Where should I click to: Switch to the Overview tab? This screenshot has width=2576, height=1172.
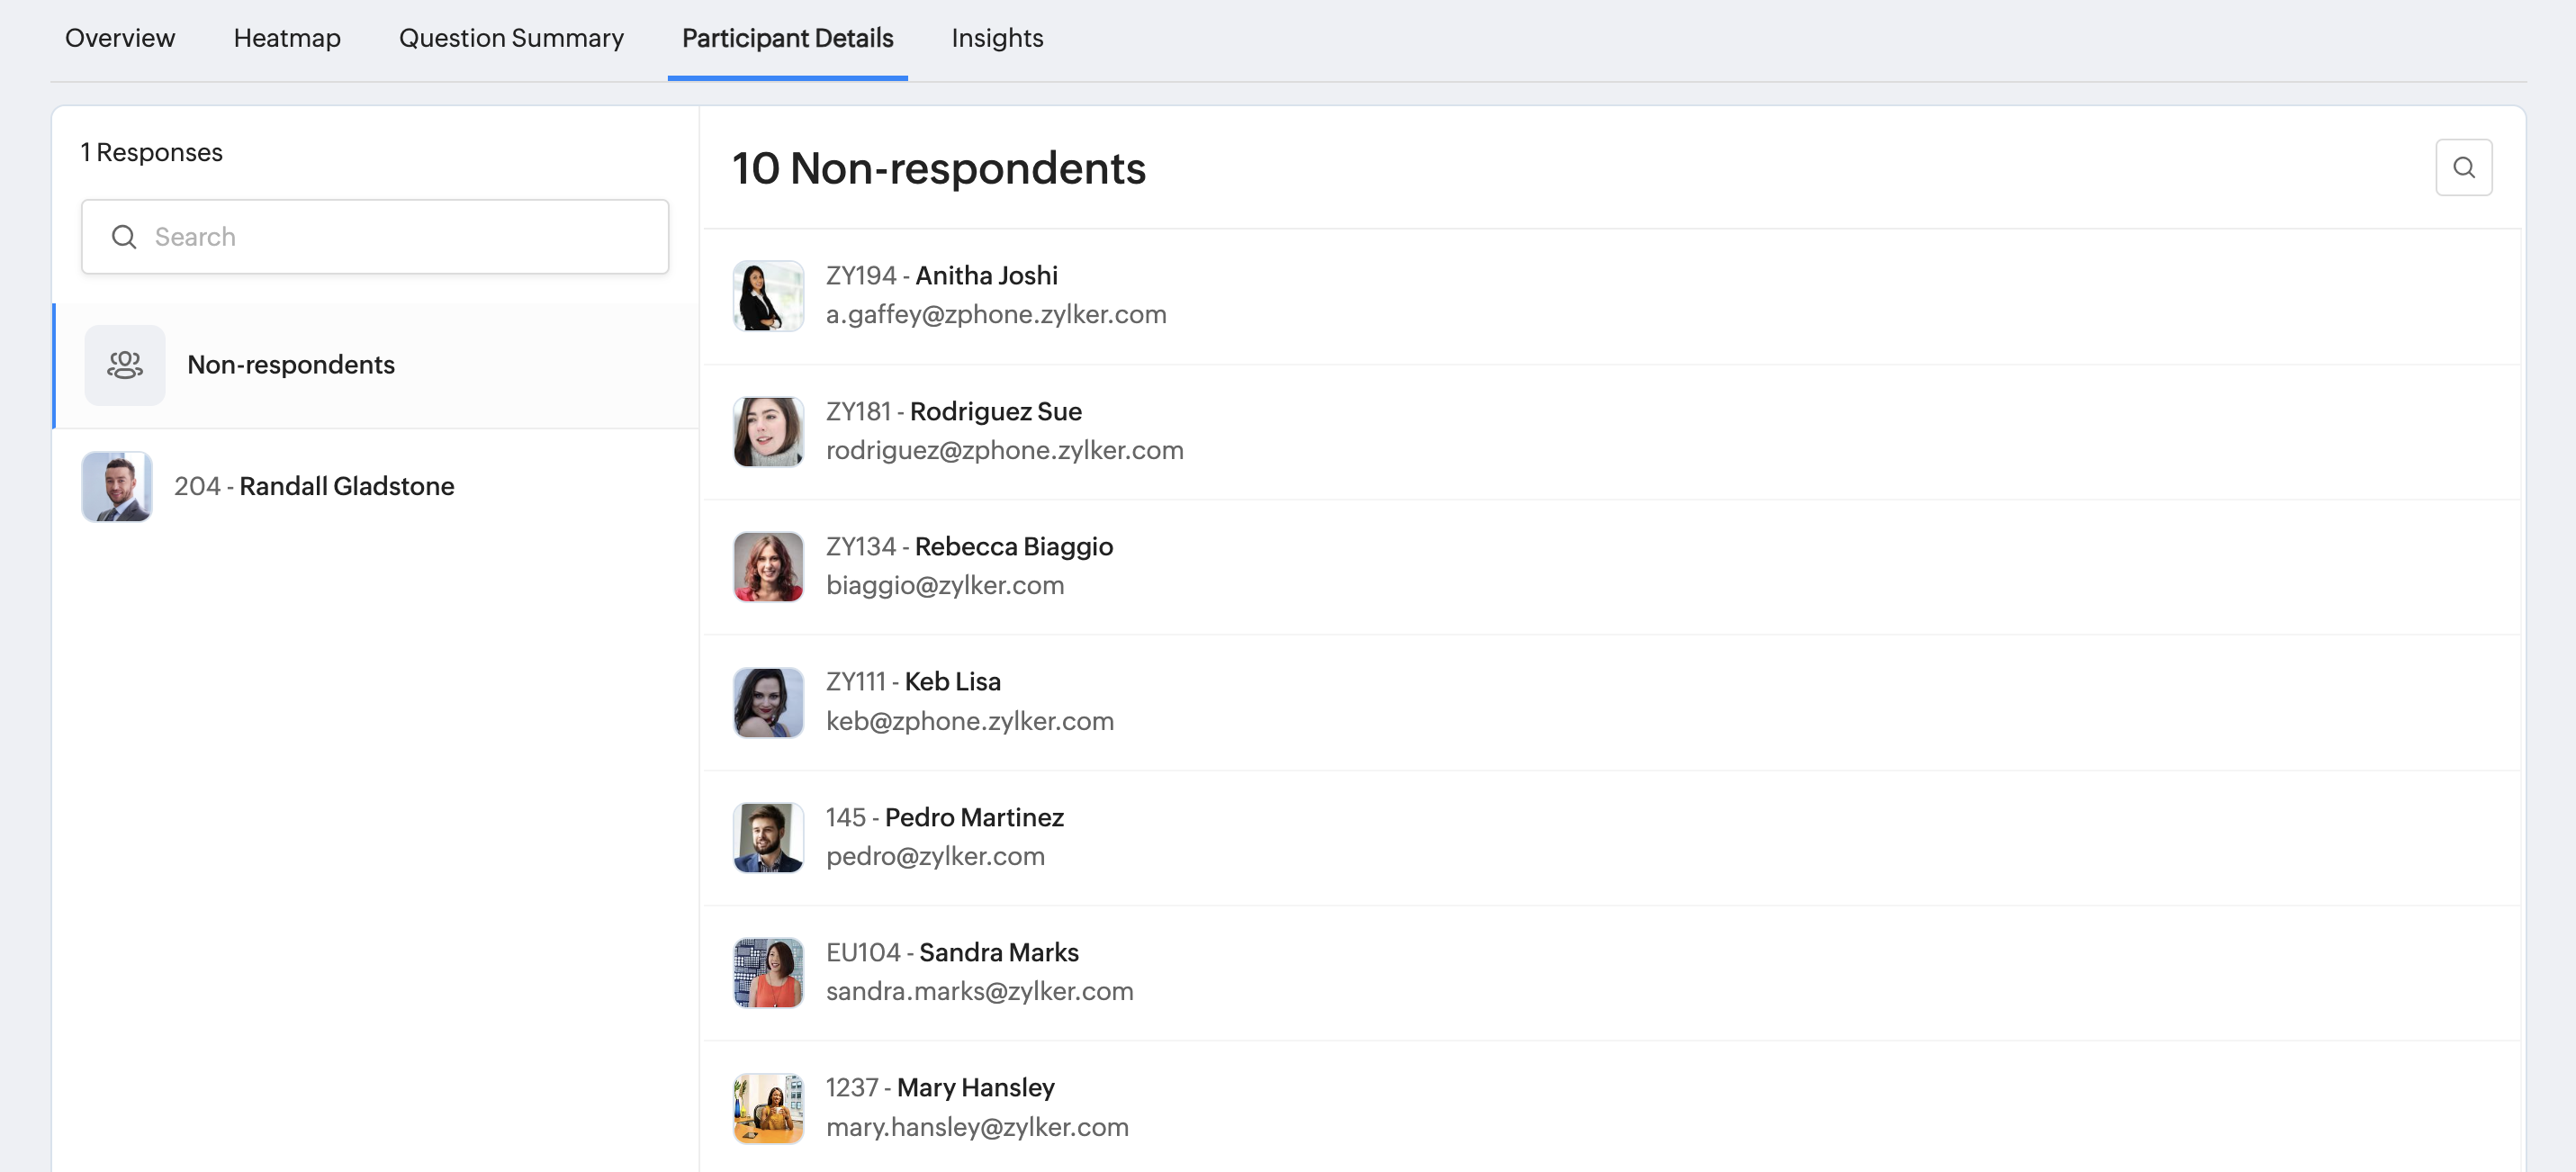120,38
